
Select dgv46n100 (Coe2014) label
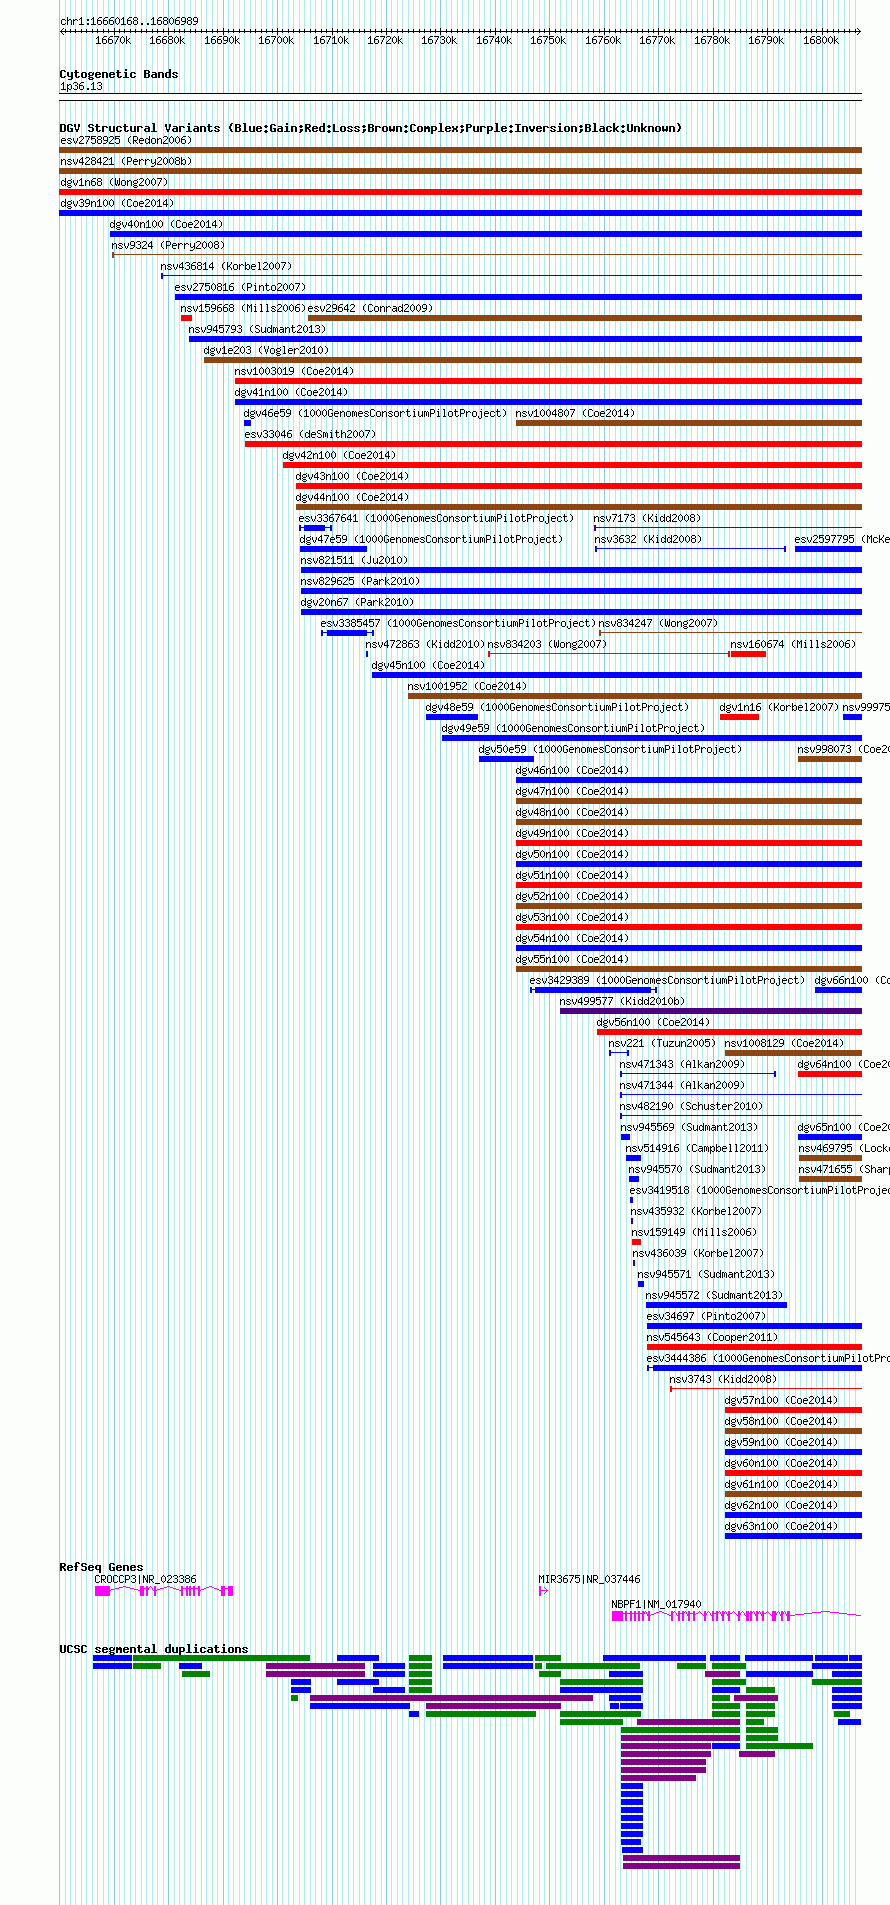pyautogui.click(x=572, y=770)
